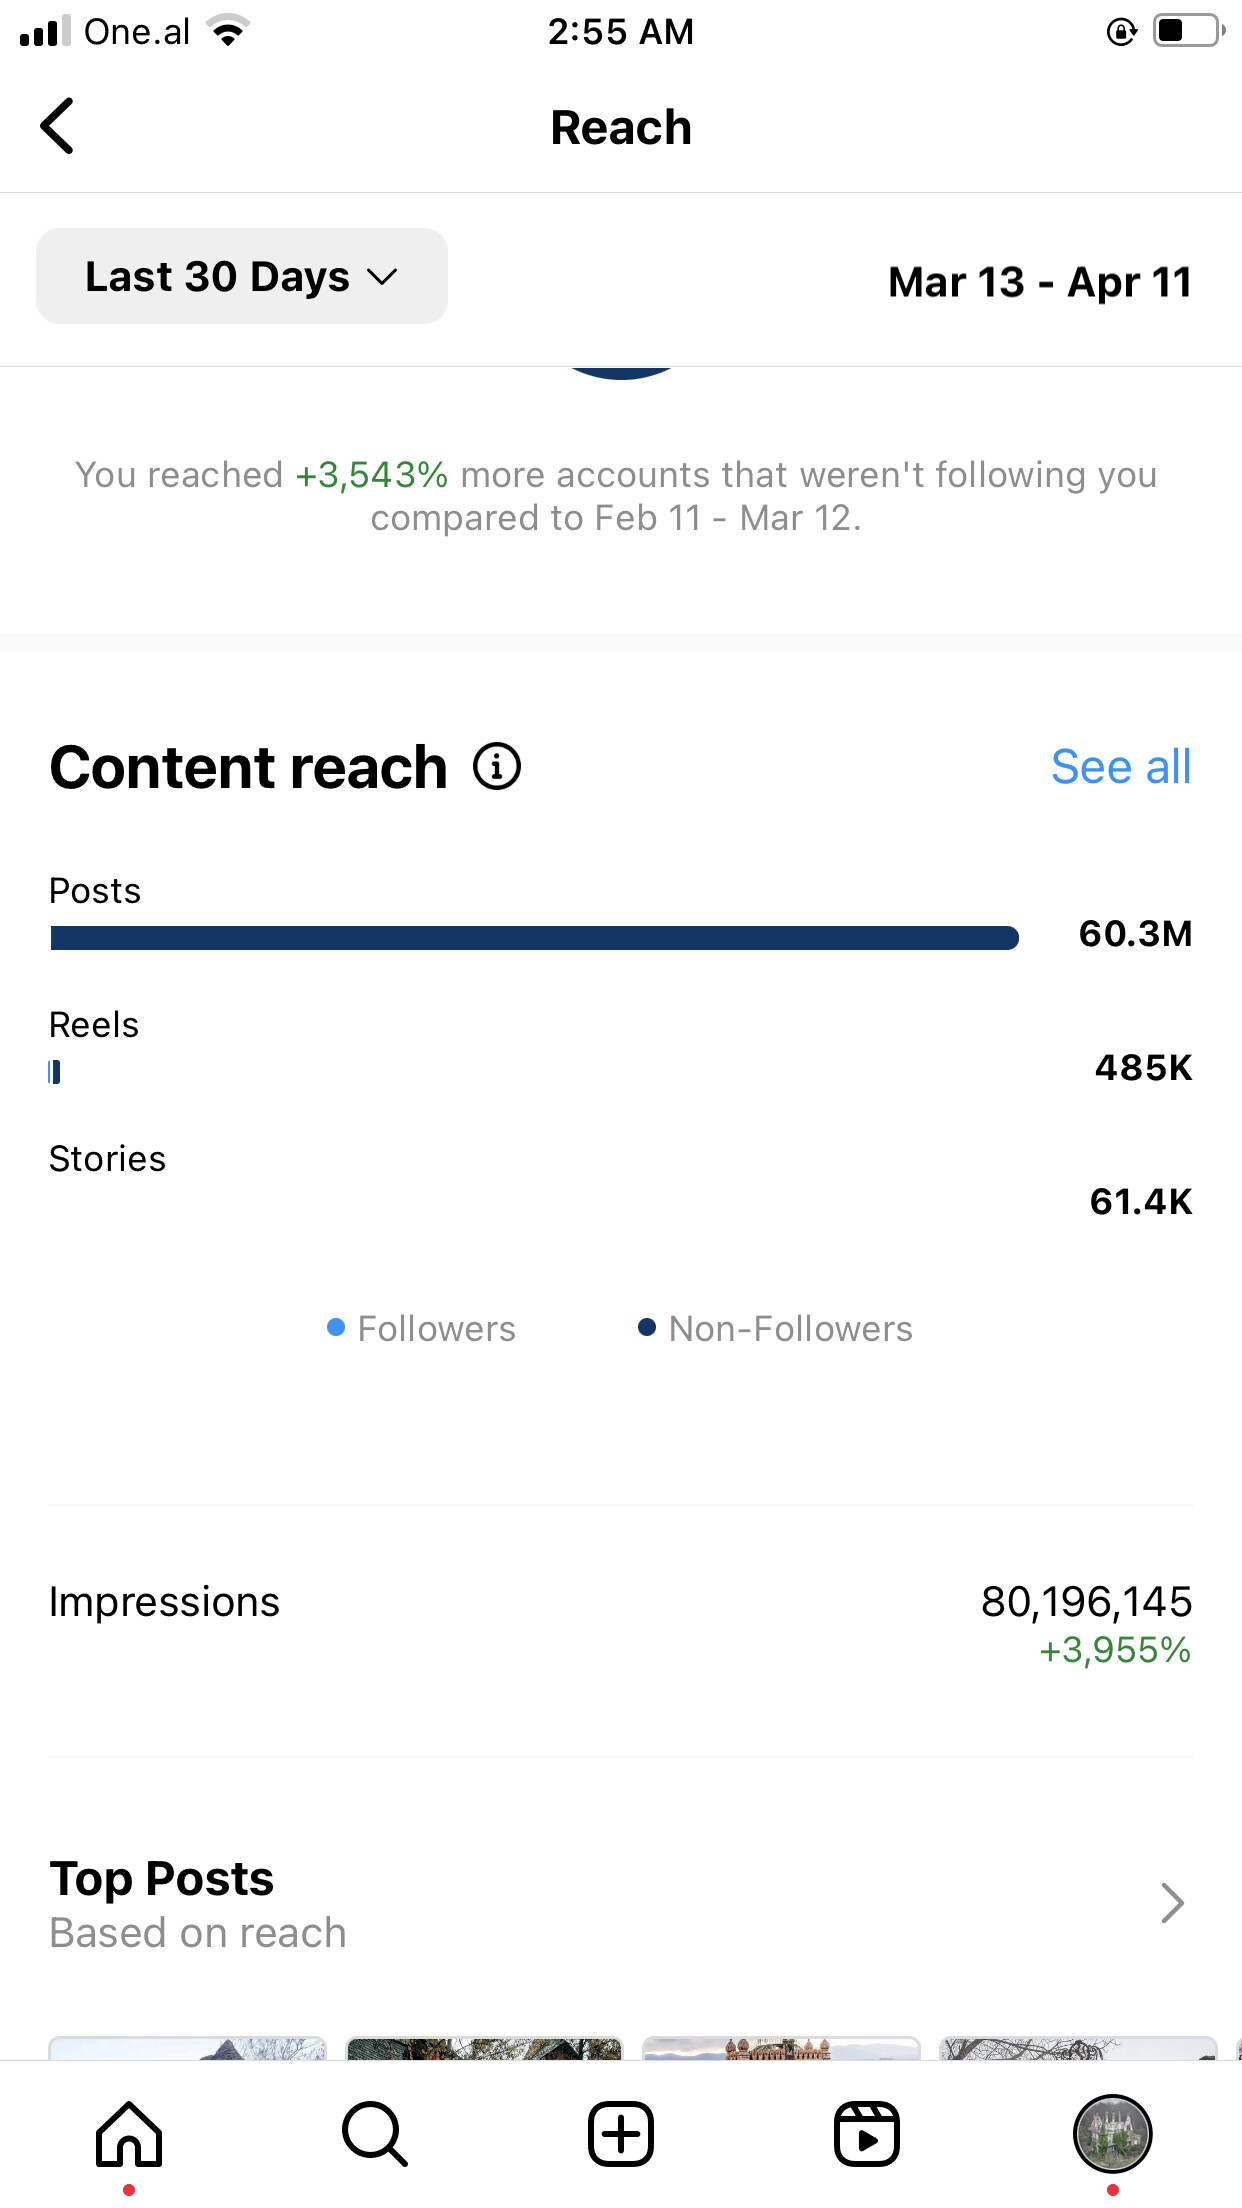1242x2208 pixels.
Task: Tap the Posts reach bar
Action: (534, 938)
